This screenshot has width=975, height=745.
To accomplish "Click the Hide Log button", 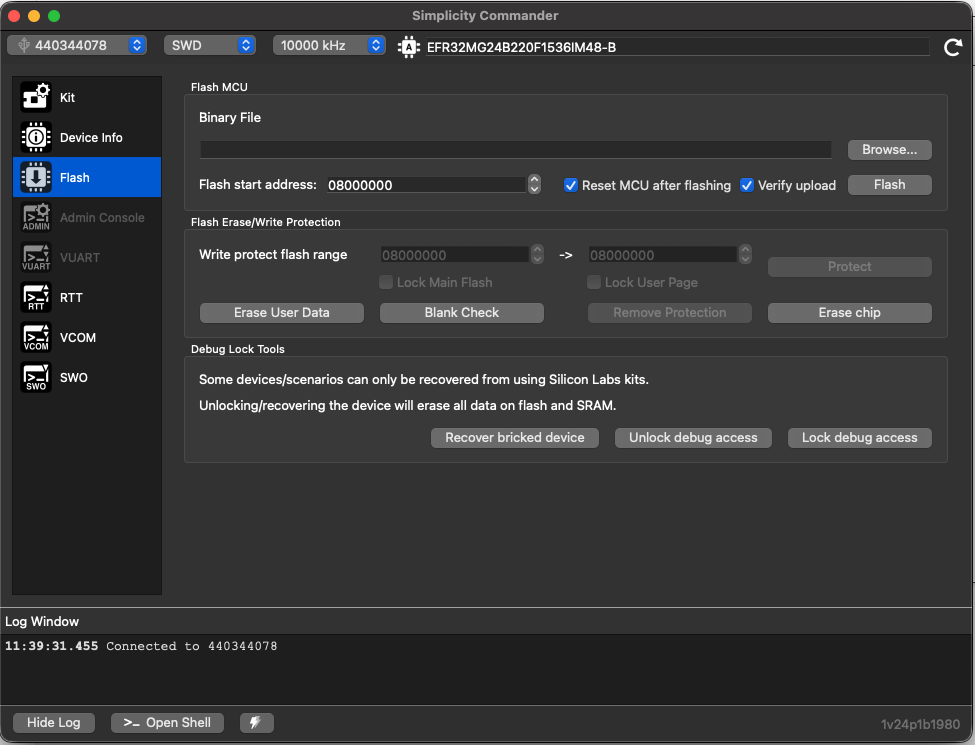I will click(x=53, y=723).
